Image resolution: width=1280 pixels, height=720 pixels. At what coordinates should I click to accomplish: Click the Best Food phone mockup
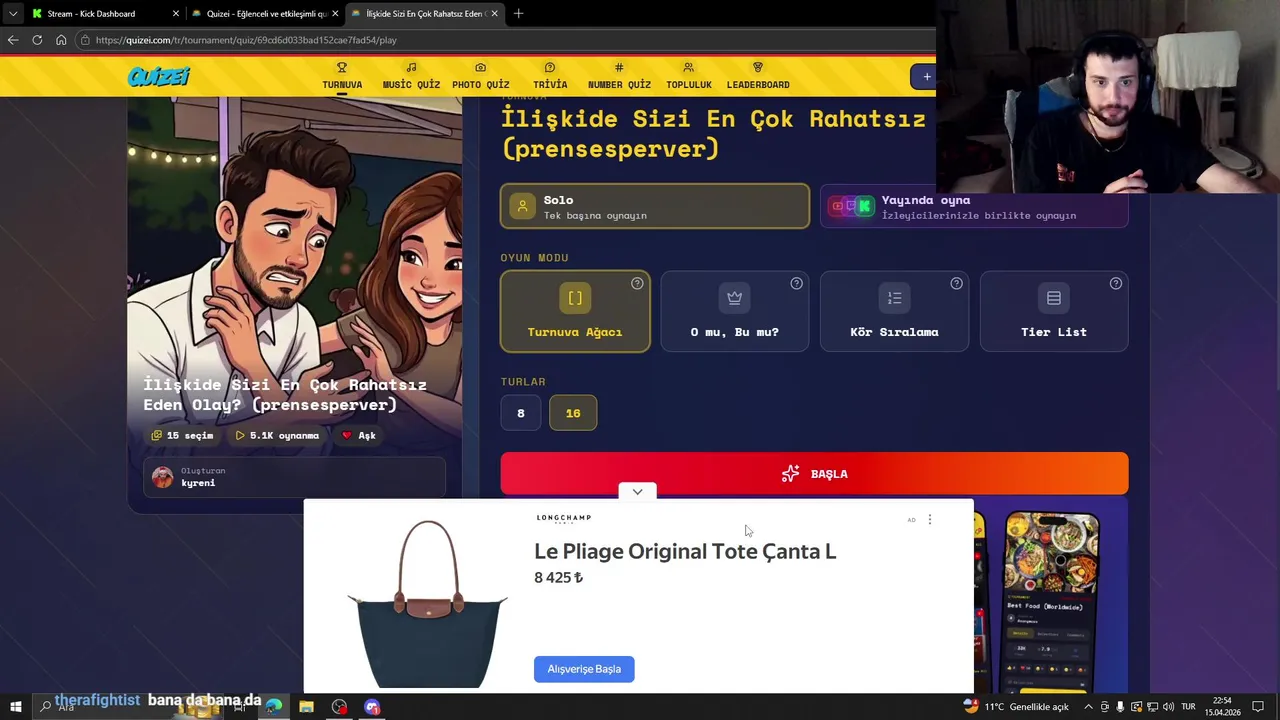(x=1052, y=601)
